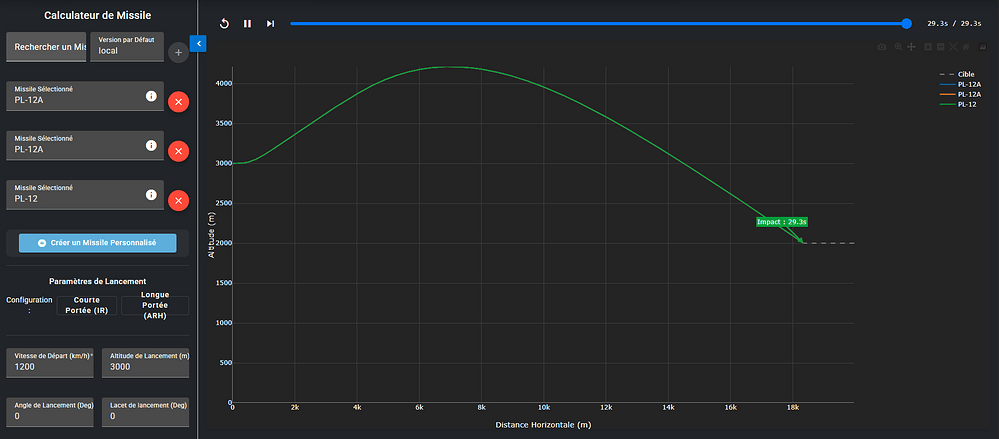Viewport: 999px width, 439px height.
Task: Click the Vitesse de Départ input field
Action: [x=49, y=367]
